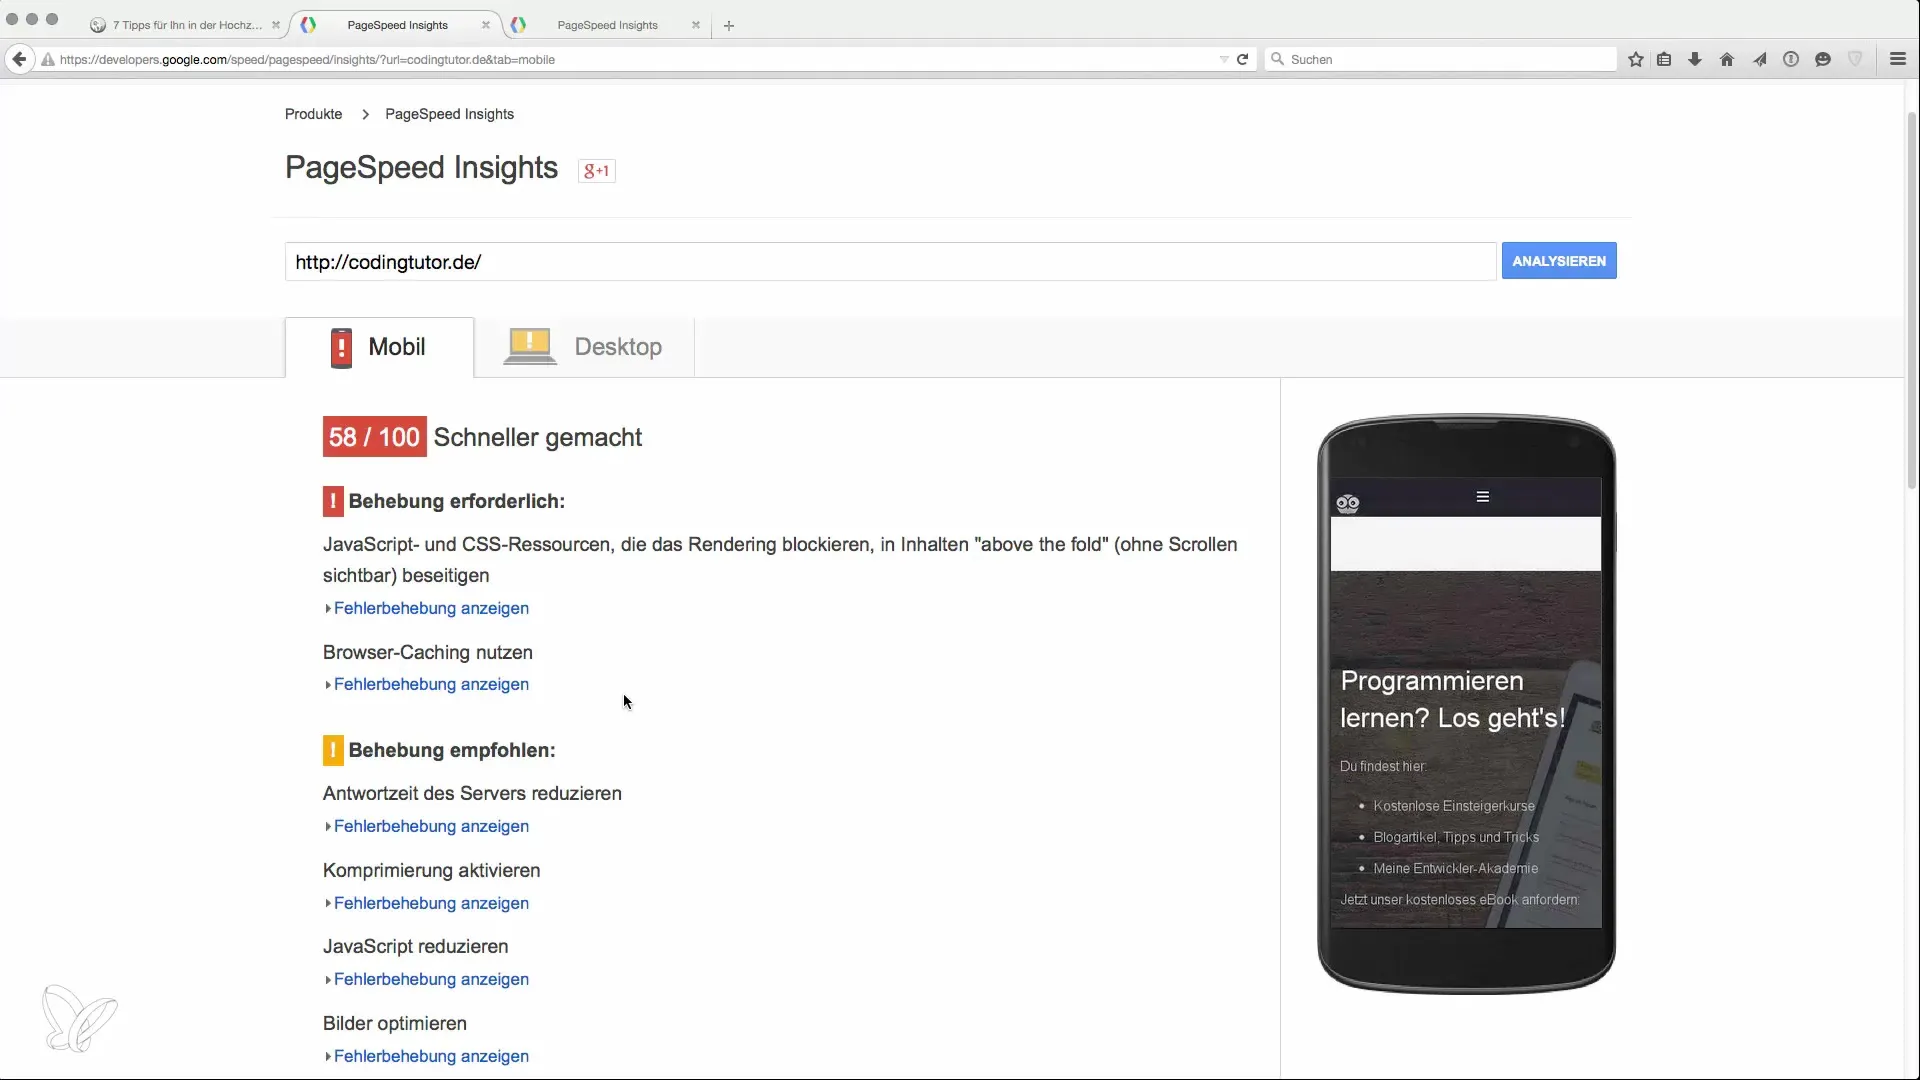This screenshot has height=1080, width=1920.
Task: Click the page vertical scrollbar
Action: click(1912, 300)
